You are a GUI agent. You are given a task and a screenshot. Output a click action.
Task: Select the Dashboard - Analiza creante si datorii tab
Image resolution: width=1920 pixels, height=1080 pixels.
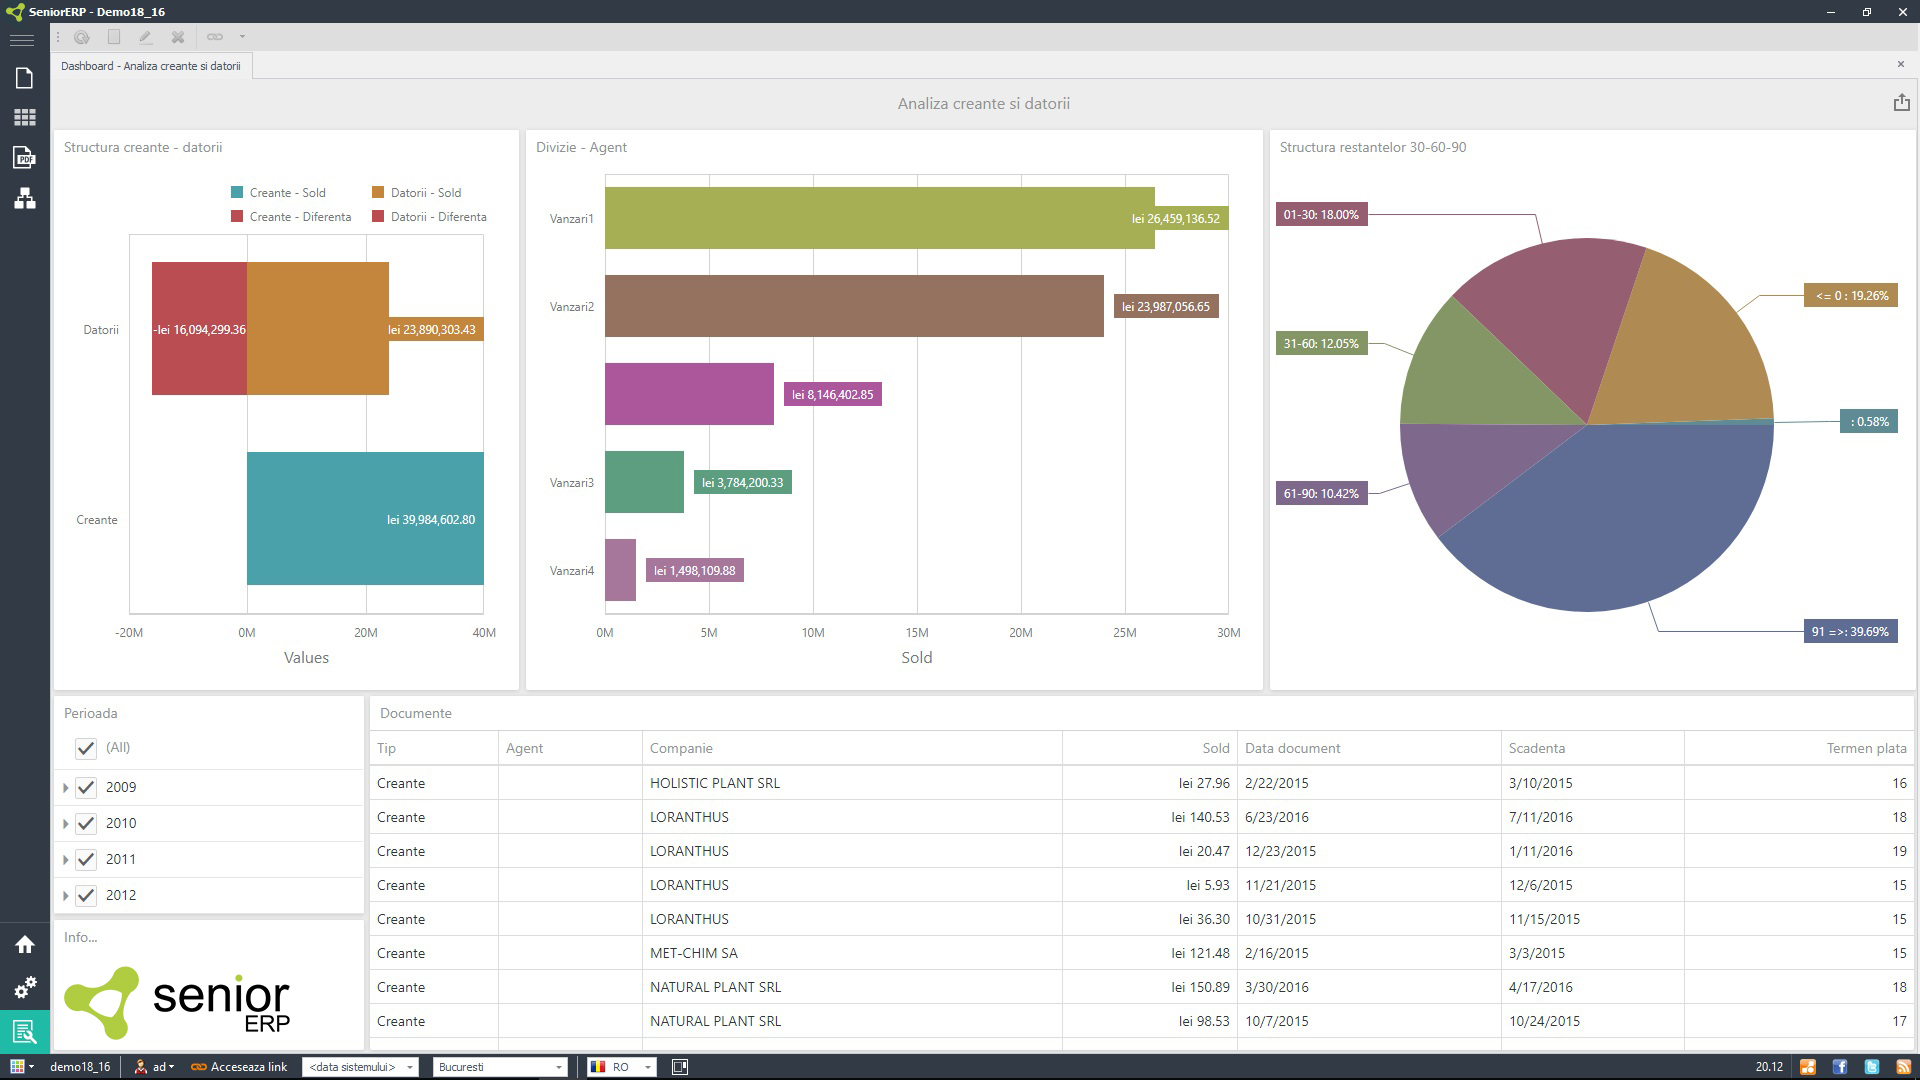point(151,66)
